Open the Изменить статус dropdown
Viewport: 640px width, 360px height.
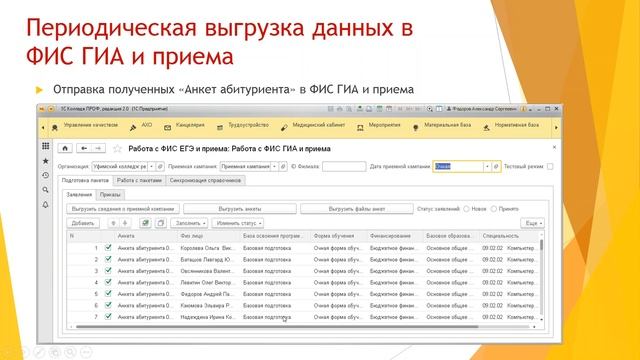(238, 223)
